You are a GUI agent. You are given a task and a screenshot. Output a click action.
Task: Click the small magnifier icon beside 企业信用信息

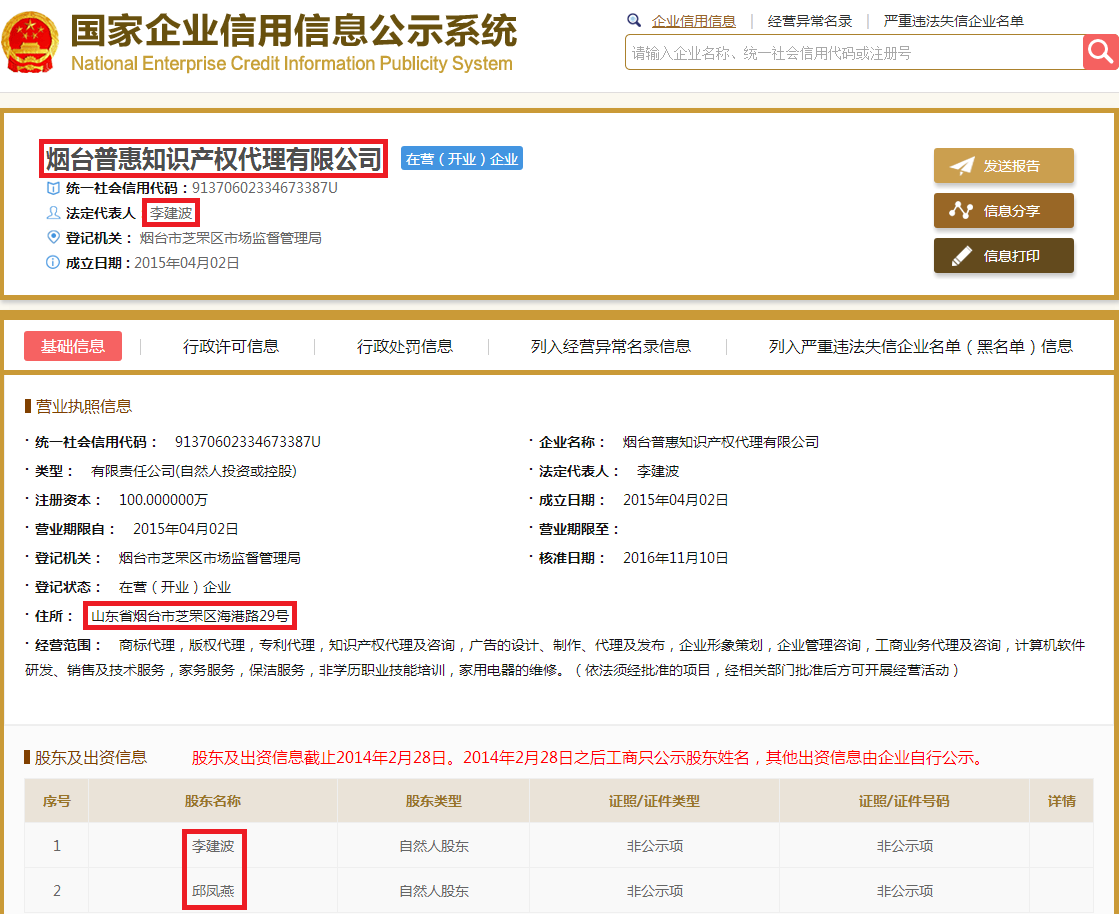[x=634, y=21]
